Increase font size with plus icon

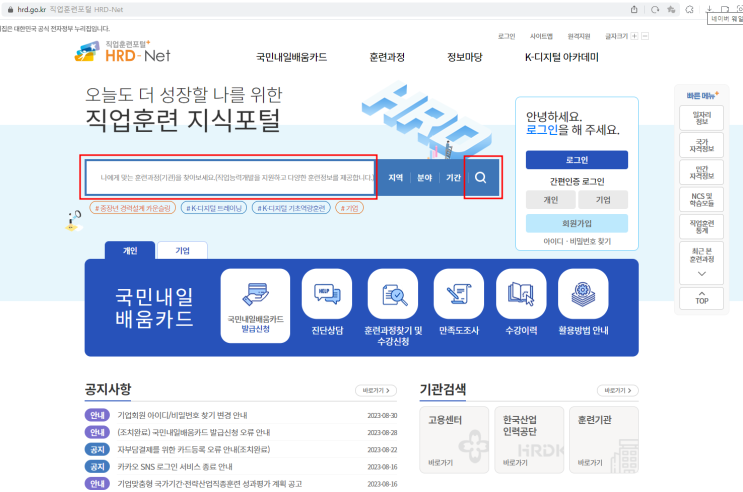(x=634, y=36)
